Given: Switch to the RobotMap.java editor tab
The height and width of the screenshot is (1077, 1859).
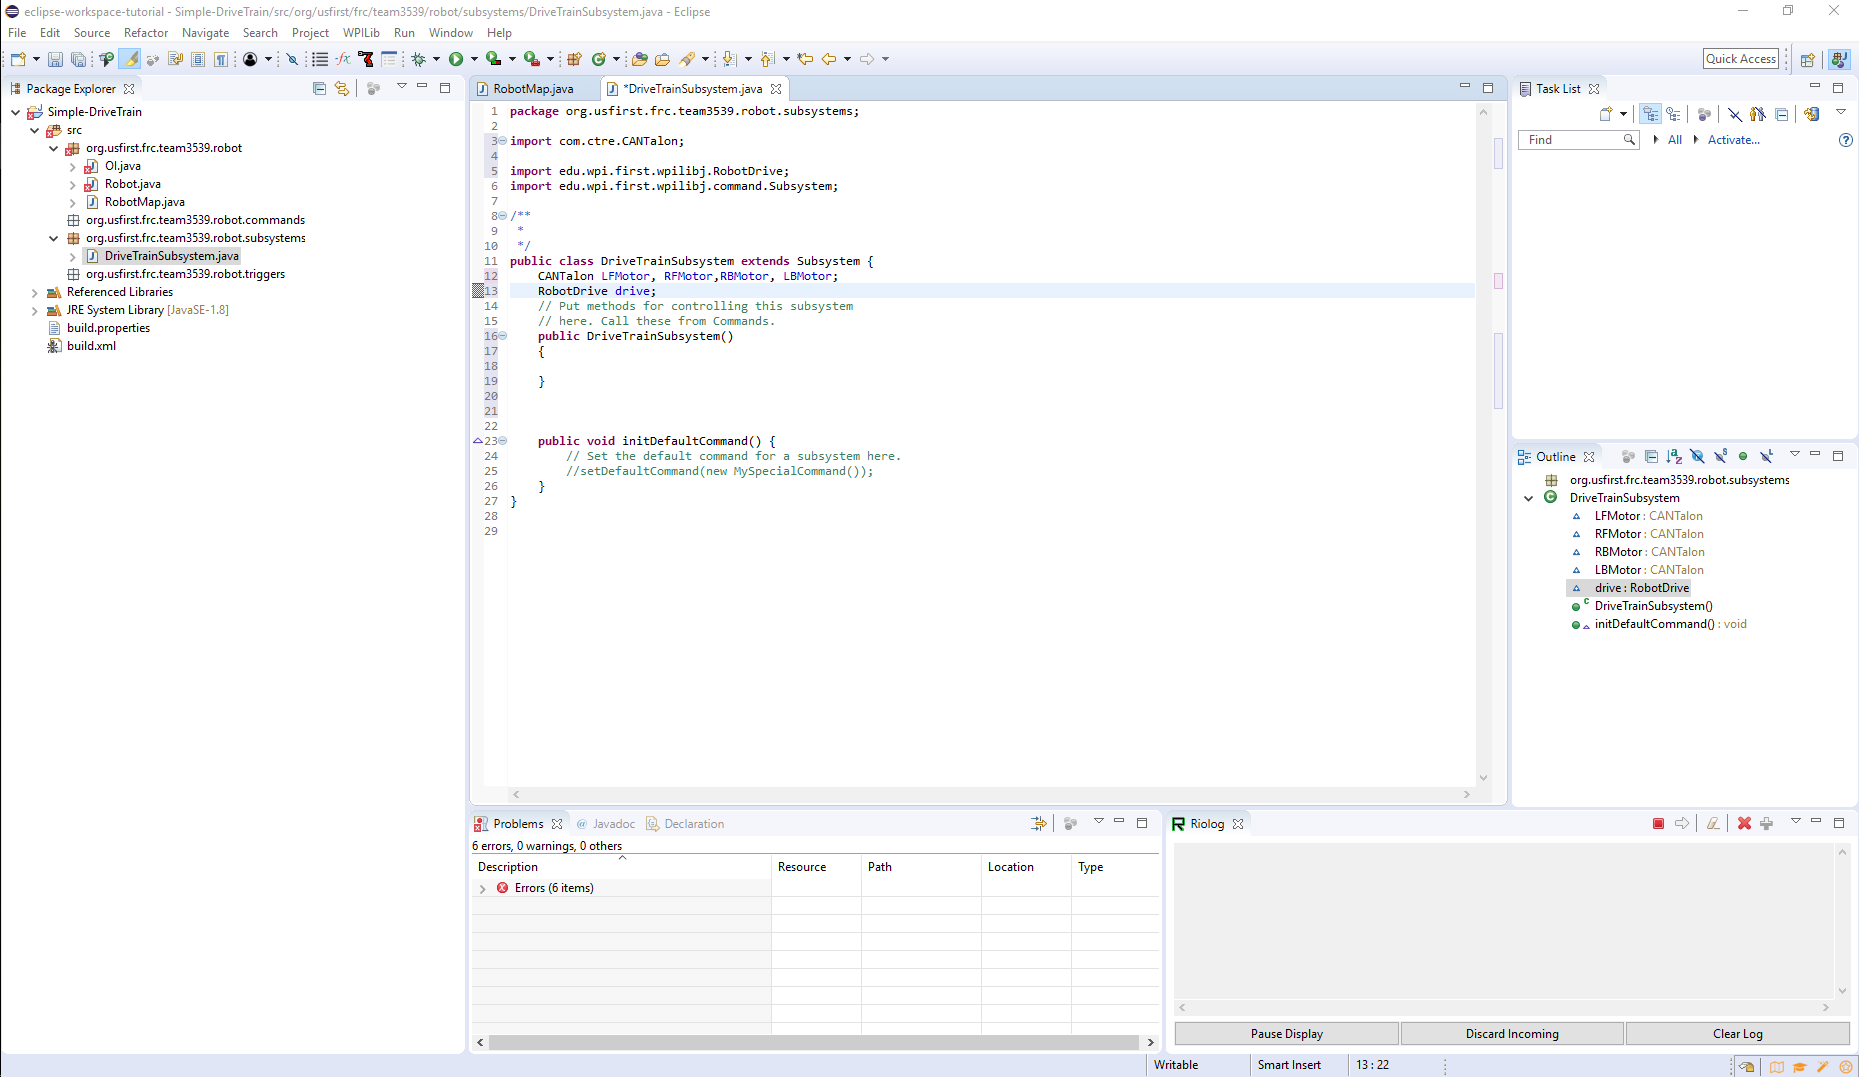Looking at the screenshot, I should point(535,88).
